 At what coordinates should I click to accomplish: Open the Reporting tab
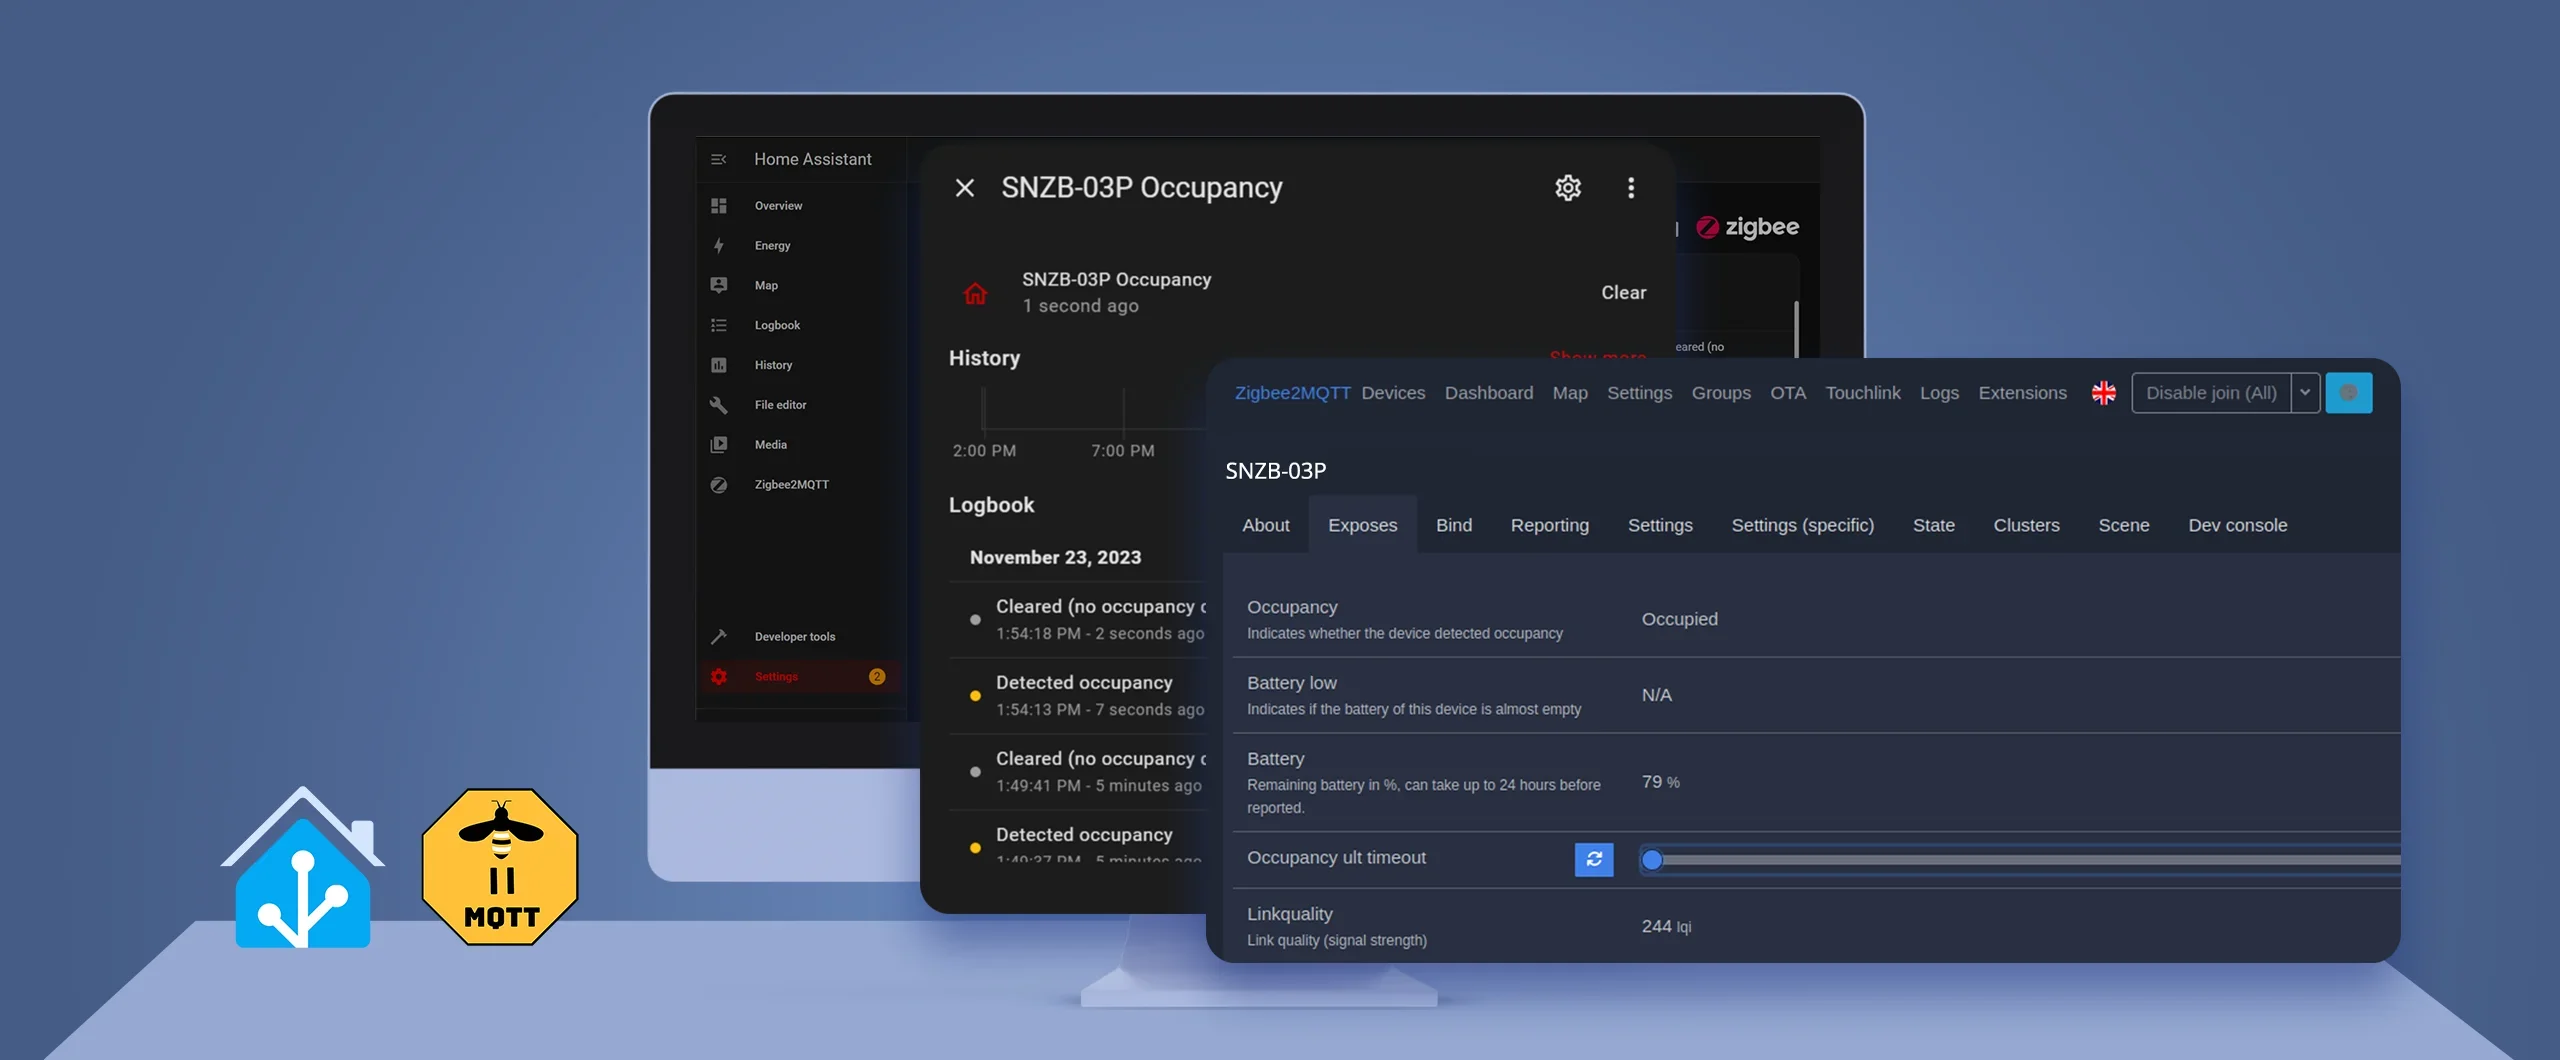pyautogui.click(x=1549, y=526)
